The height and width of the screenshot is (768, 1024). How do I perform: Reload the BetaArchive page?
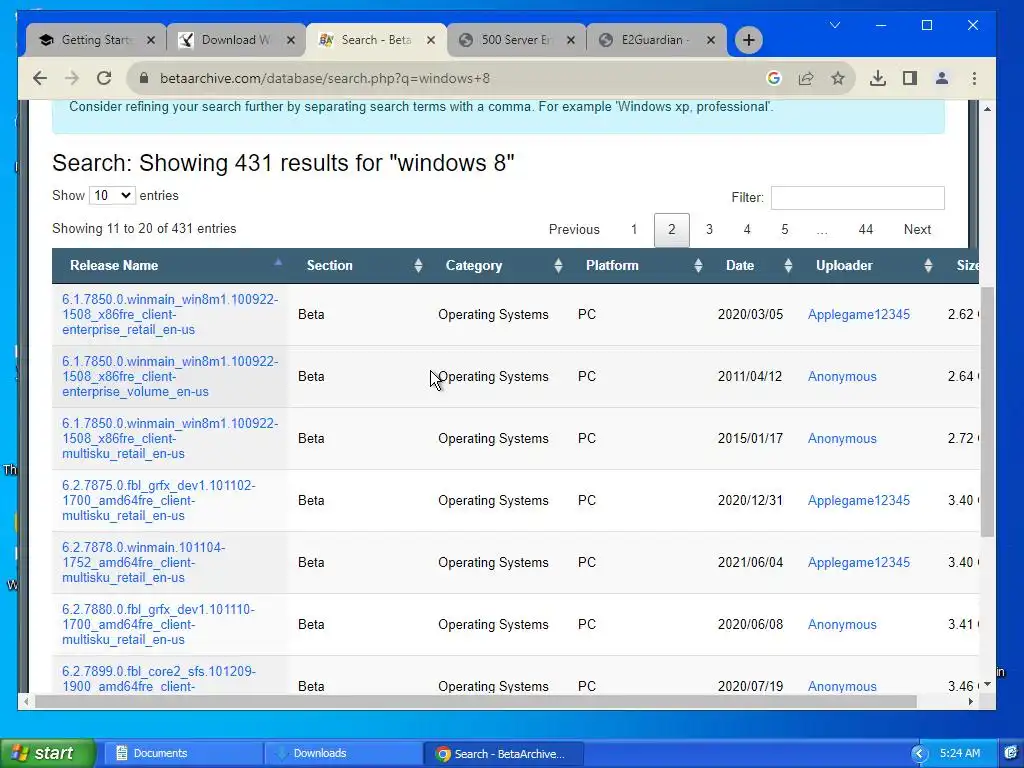pyautogui.click(x=104, y=78)
